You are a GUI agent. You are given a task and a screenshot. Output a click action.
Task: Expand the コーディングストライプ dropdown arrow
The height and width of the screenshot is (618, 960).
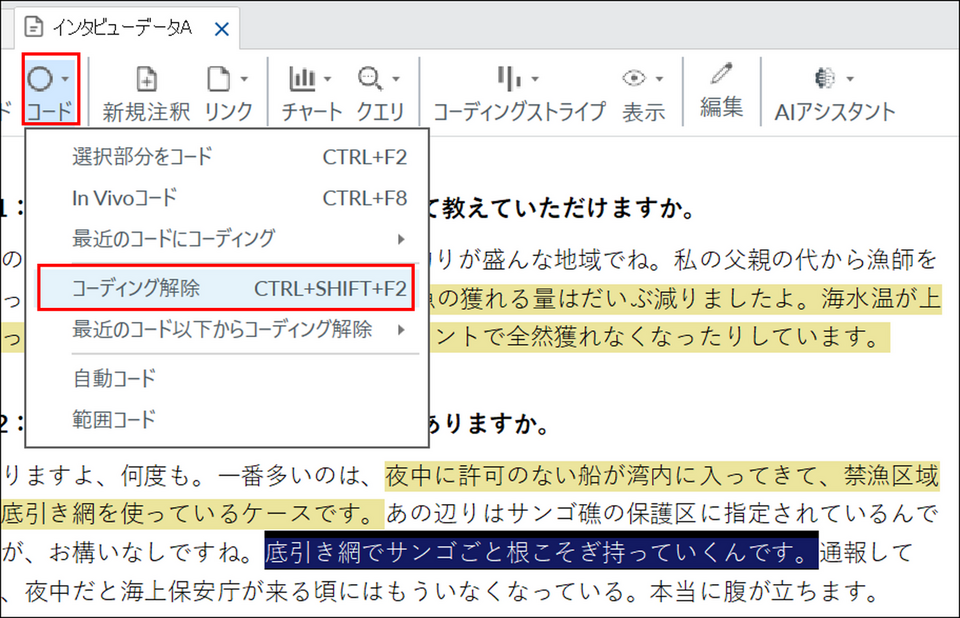click(x=534, y=79)
